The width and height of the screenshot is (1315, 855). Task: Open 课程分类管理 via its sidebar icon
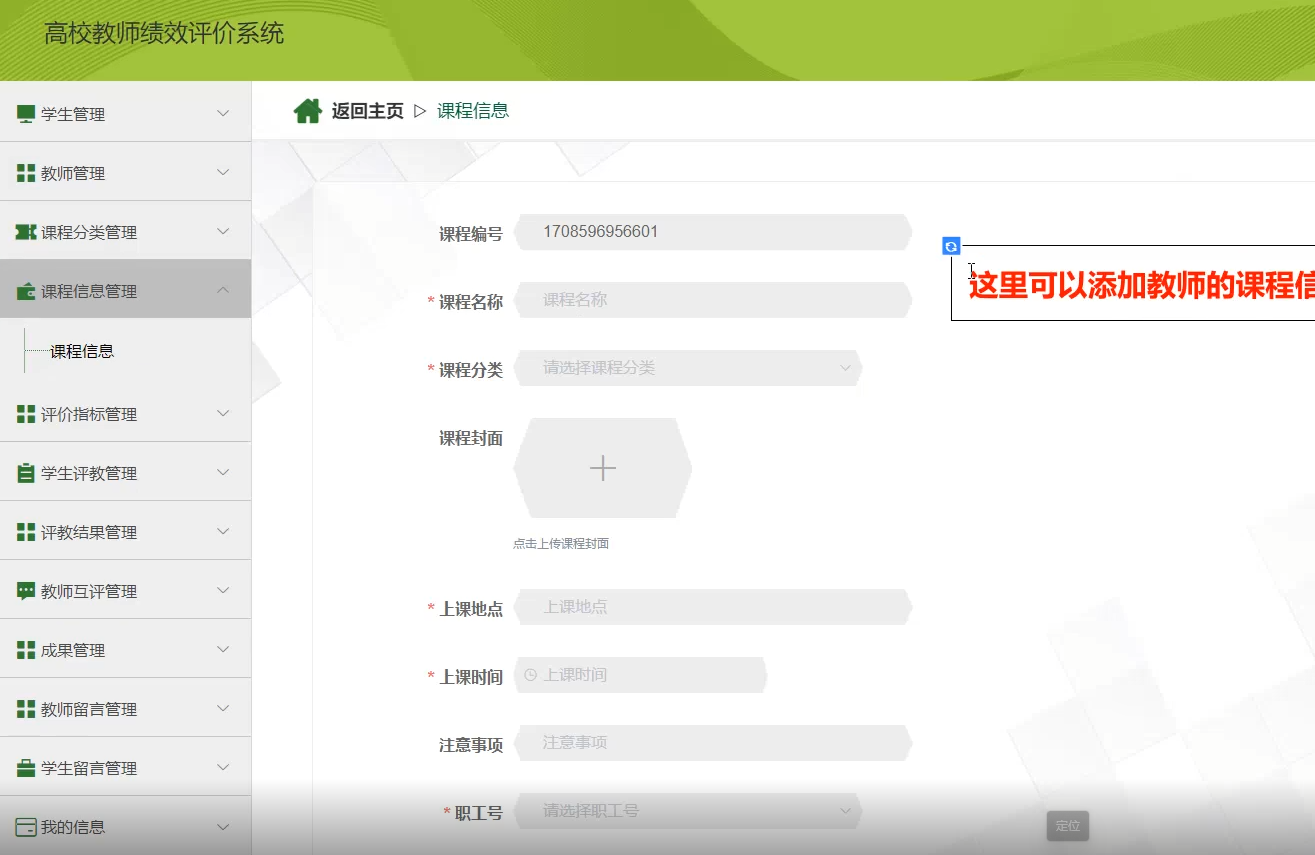pyautogui.click(x=25, y=230)
